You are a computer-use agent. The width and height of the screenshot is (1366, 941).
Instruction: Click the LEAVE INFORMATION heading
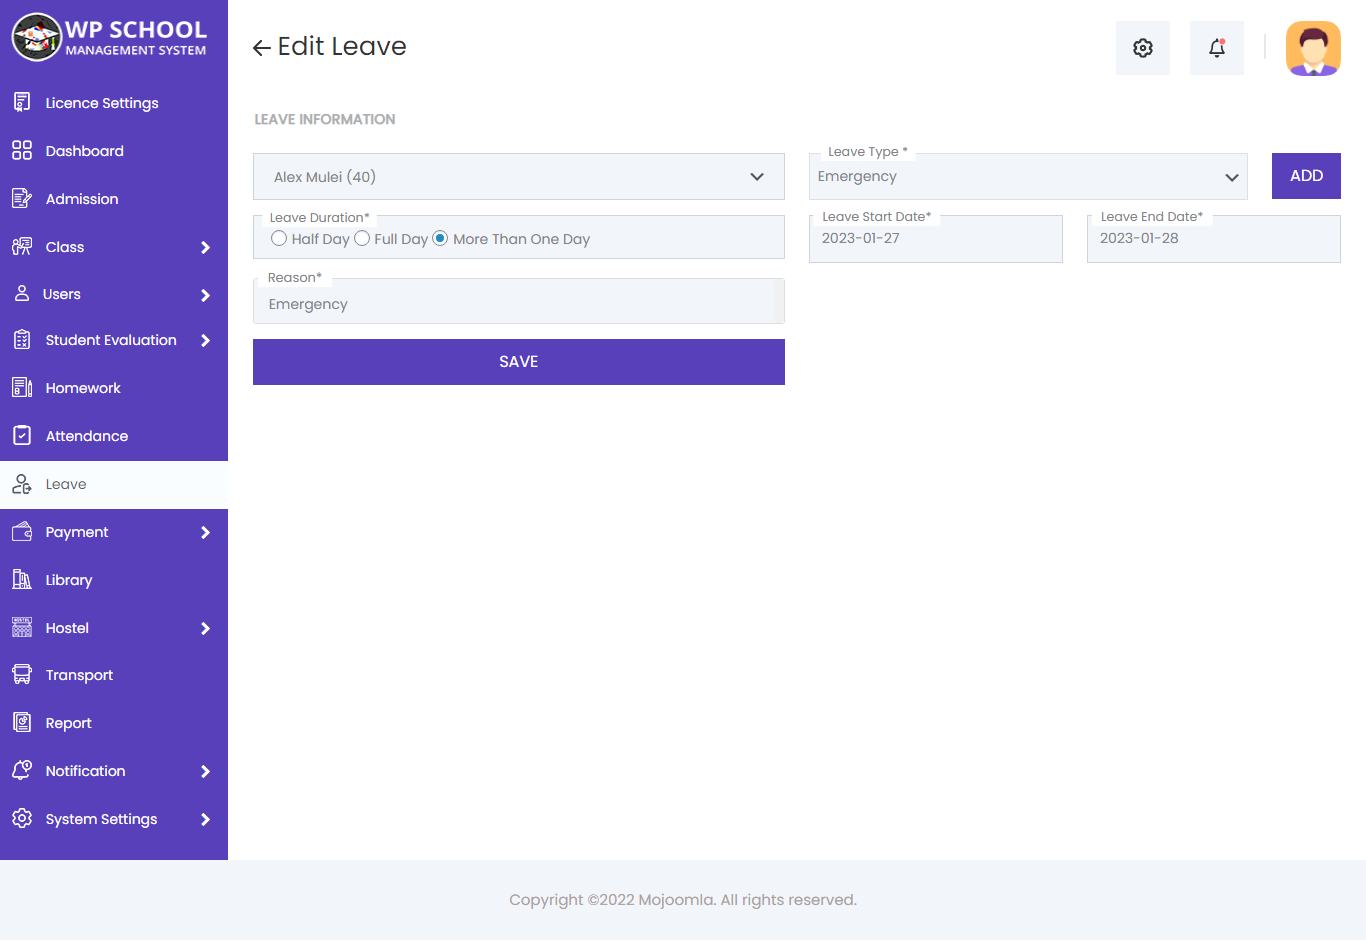pyautogui.click(x=325, y=119)
